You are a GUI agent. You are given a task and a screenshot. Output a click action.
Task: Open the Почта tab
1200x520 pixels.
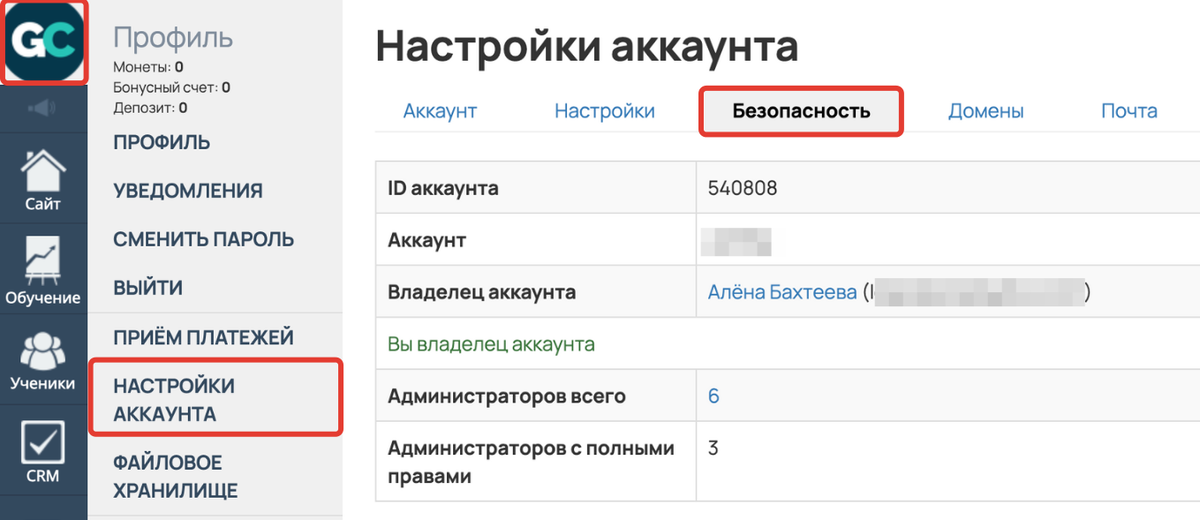pos(1129,111)
